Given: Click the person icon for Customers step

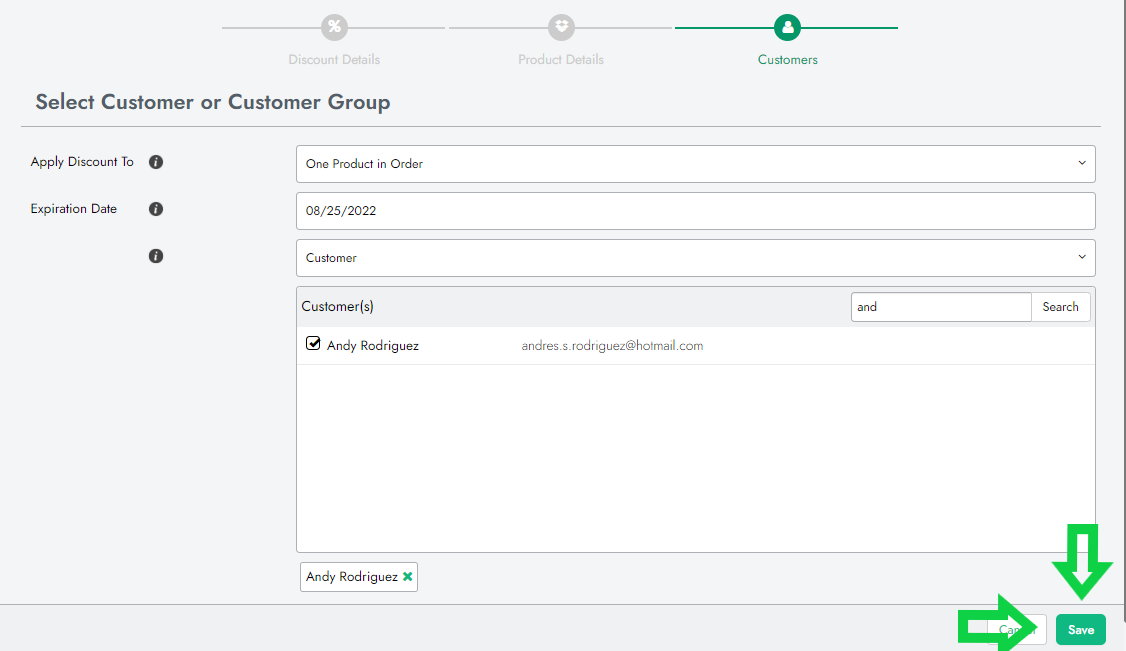Looking at the screenshot, I should point(787,27).
